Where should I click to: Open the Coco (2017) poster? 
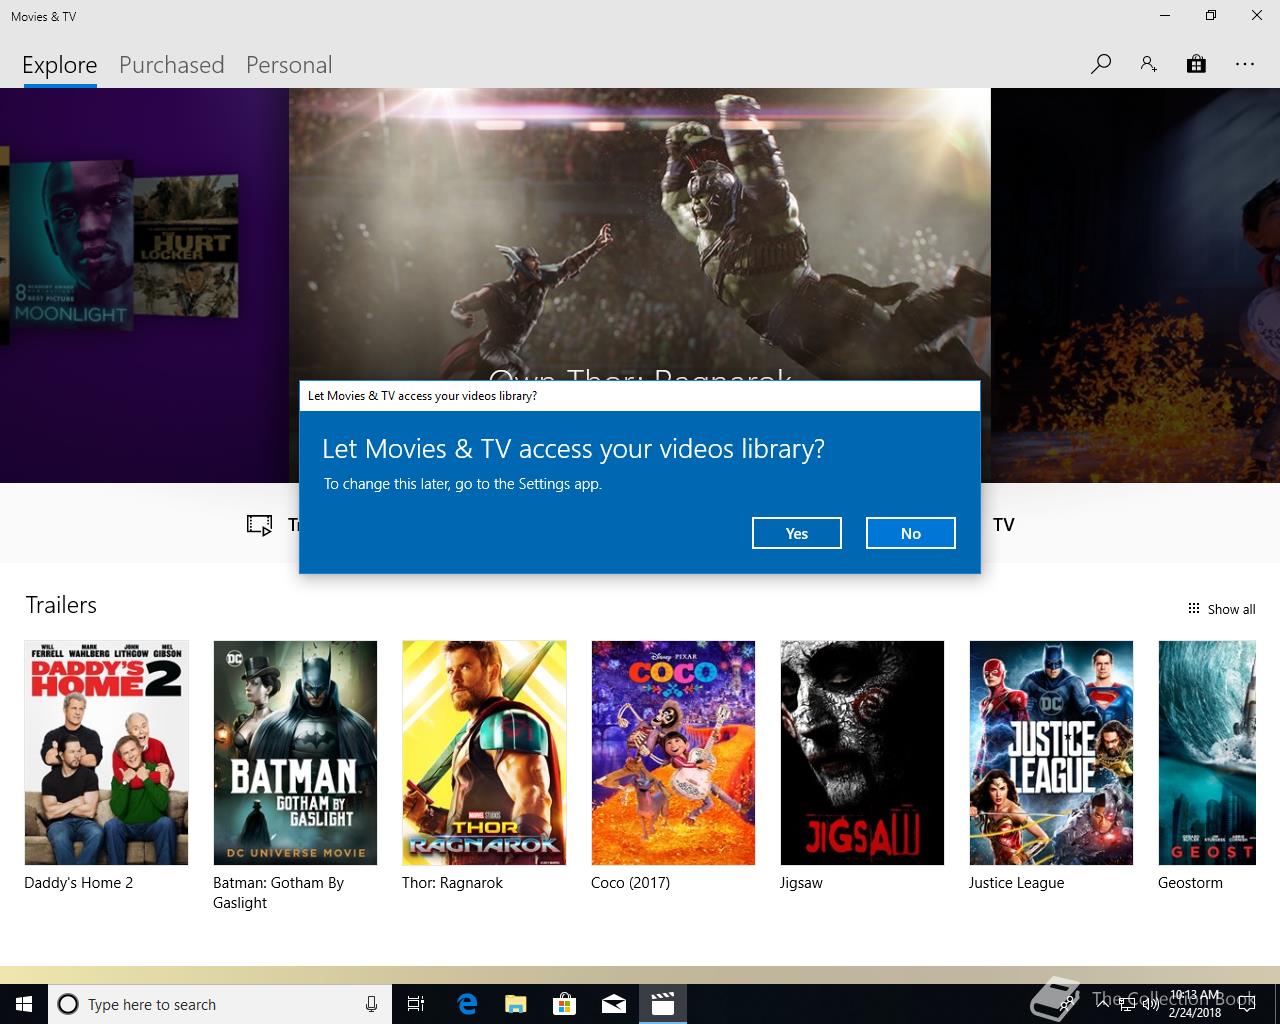pyautogui.click(x=673, y=753)
